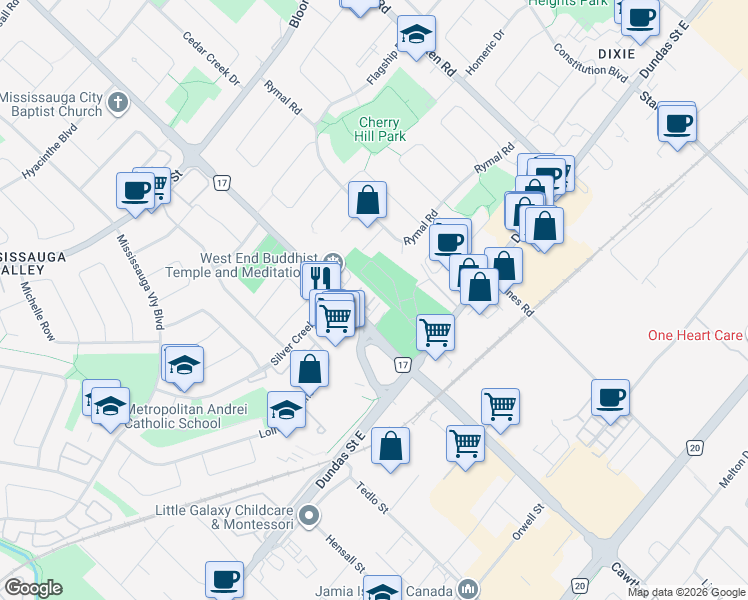Click the cafe marker near Rymal Rd east end
This screenshot has width=748, height=600.
[x=448, y=243]
